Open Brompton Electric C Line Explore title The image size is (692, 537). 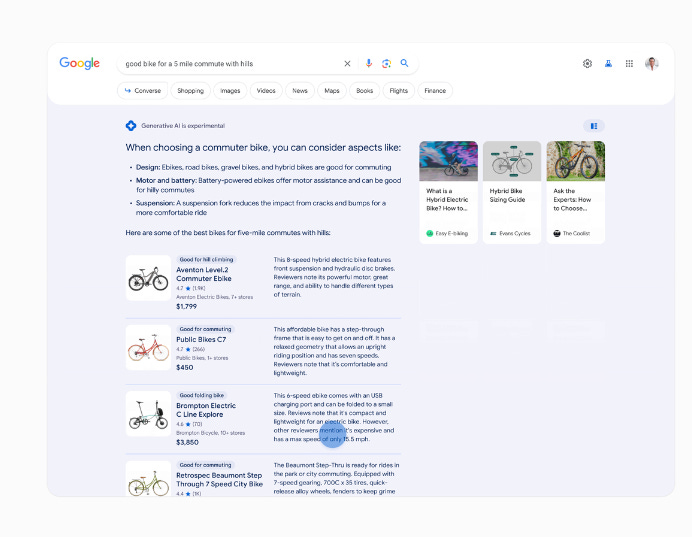click(x=206, y=410)
